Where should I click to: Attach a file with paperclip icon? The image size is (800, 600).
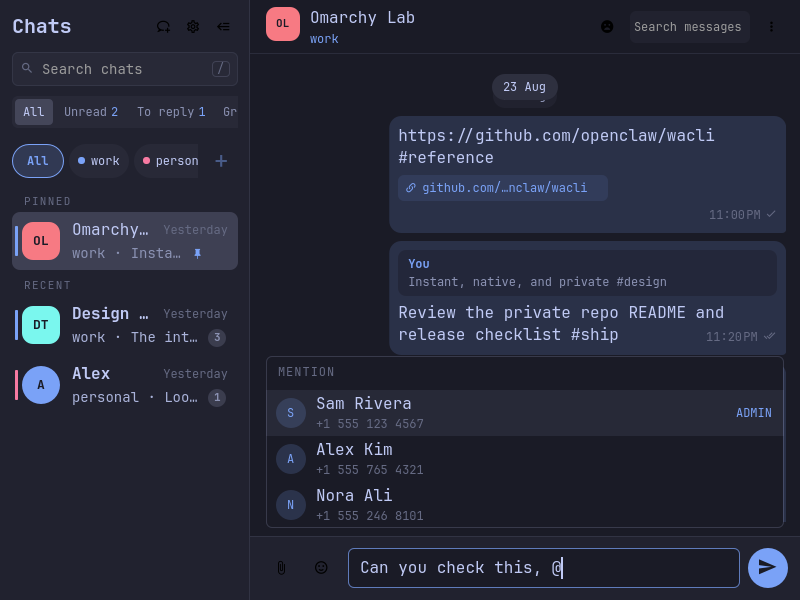281,567
